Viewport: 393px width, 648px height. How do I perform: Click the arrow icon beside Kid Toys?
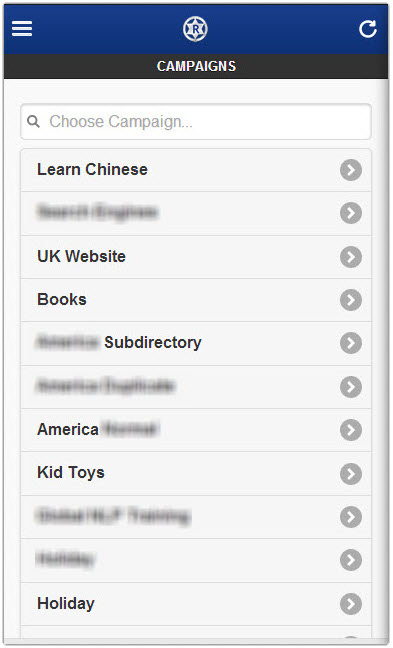(x=351, y=473)
